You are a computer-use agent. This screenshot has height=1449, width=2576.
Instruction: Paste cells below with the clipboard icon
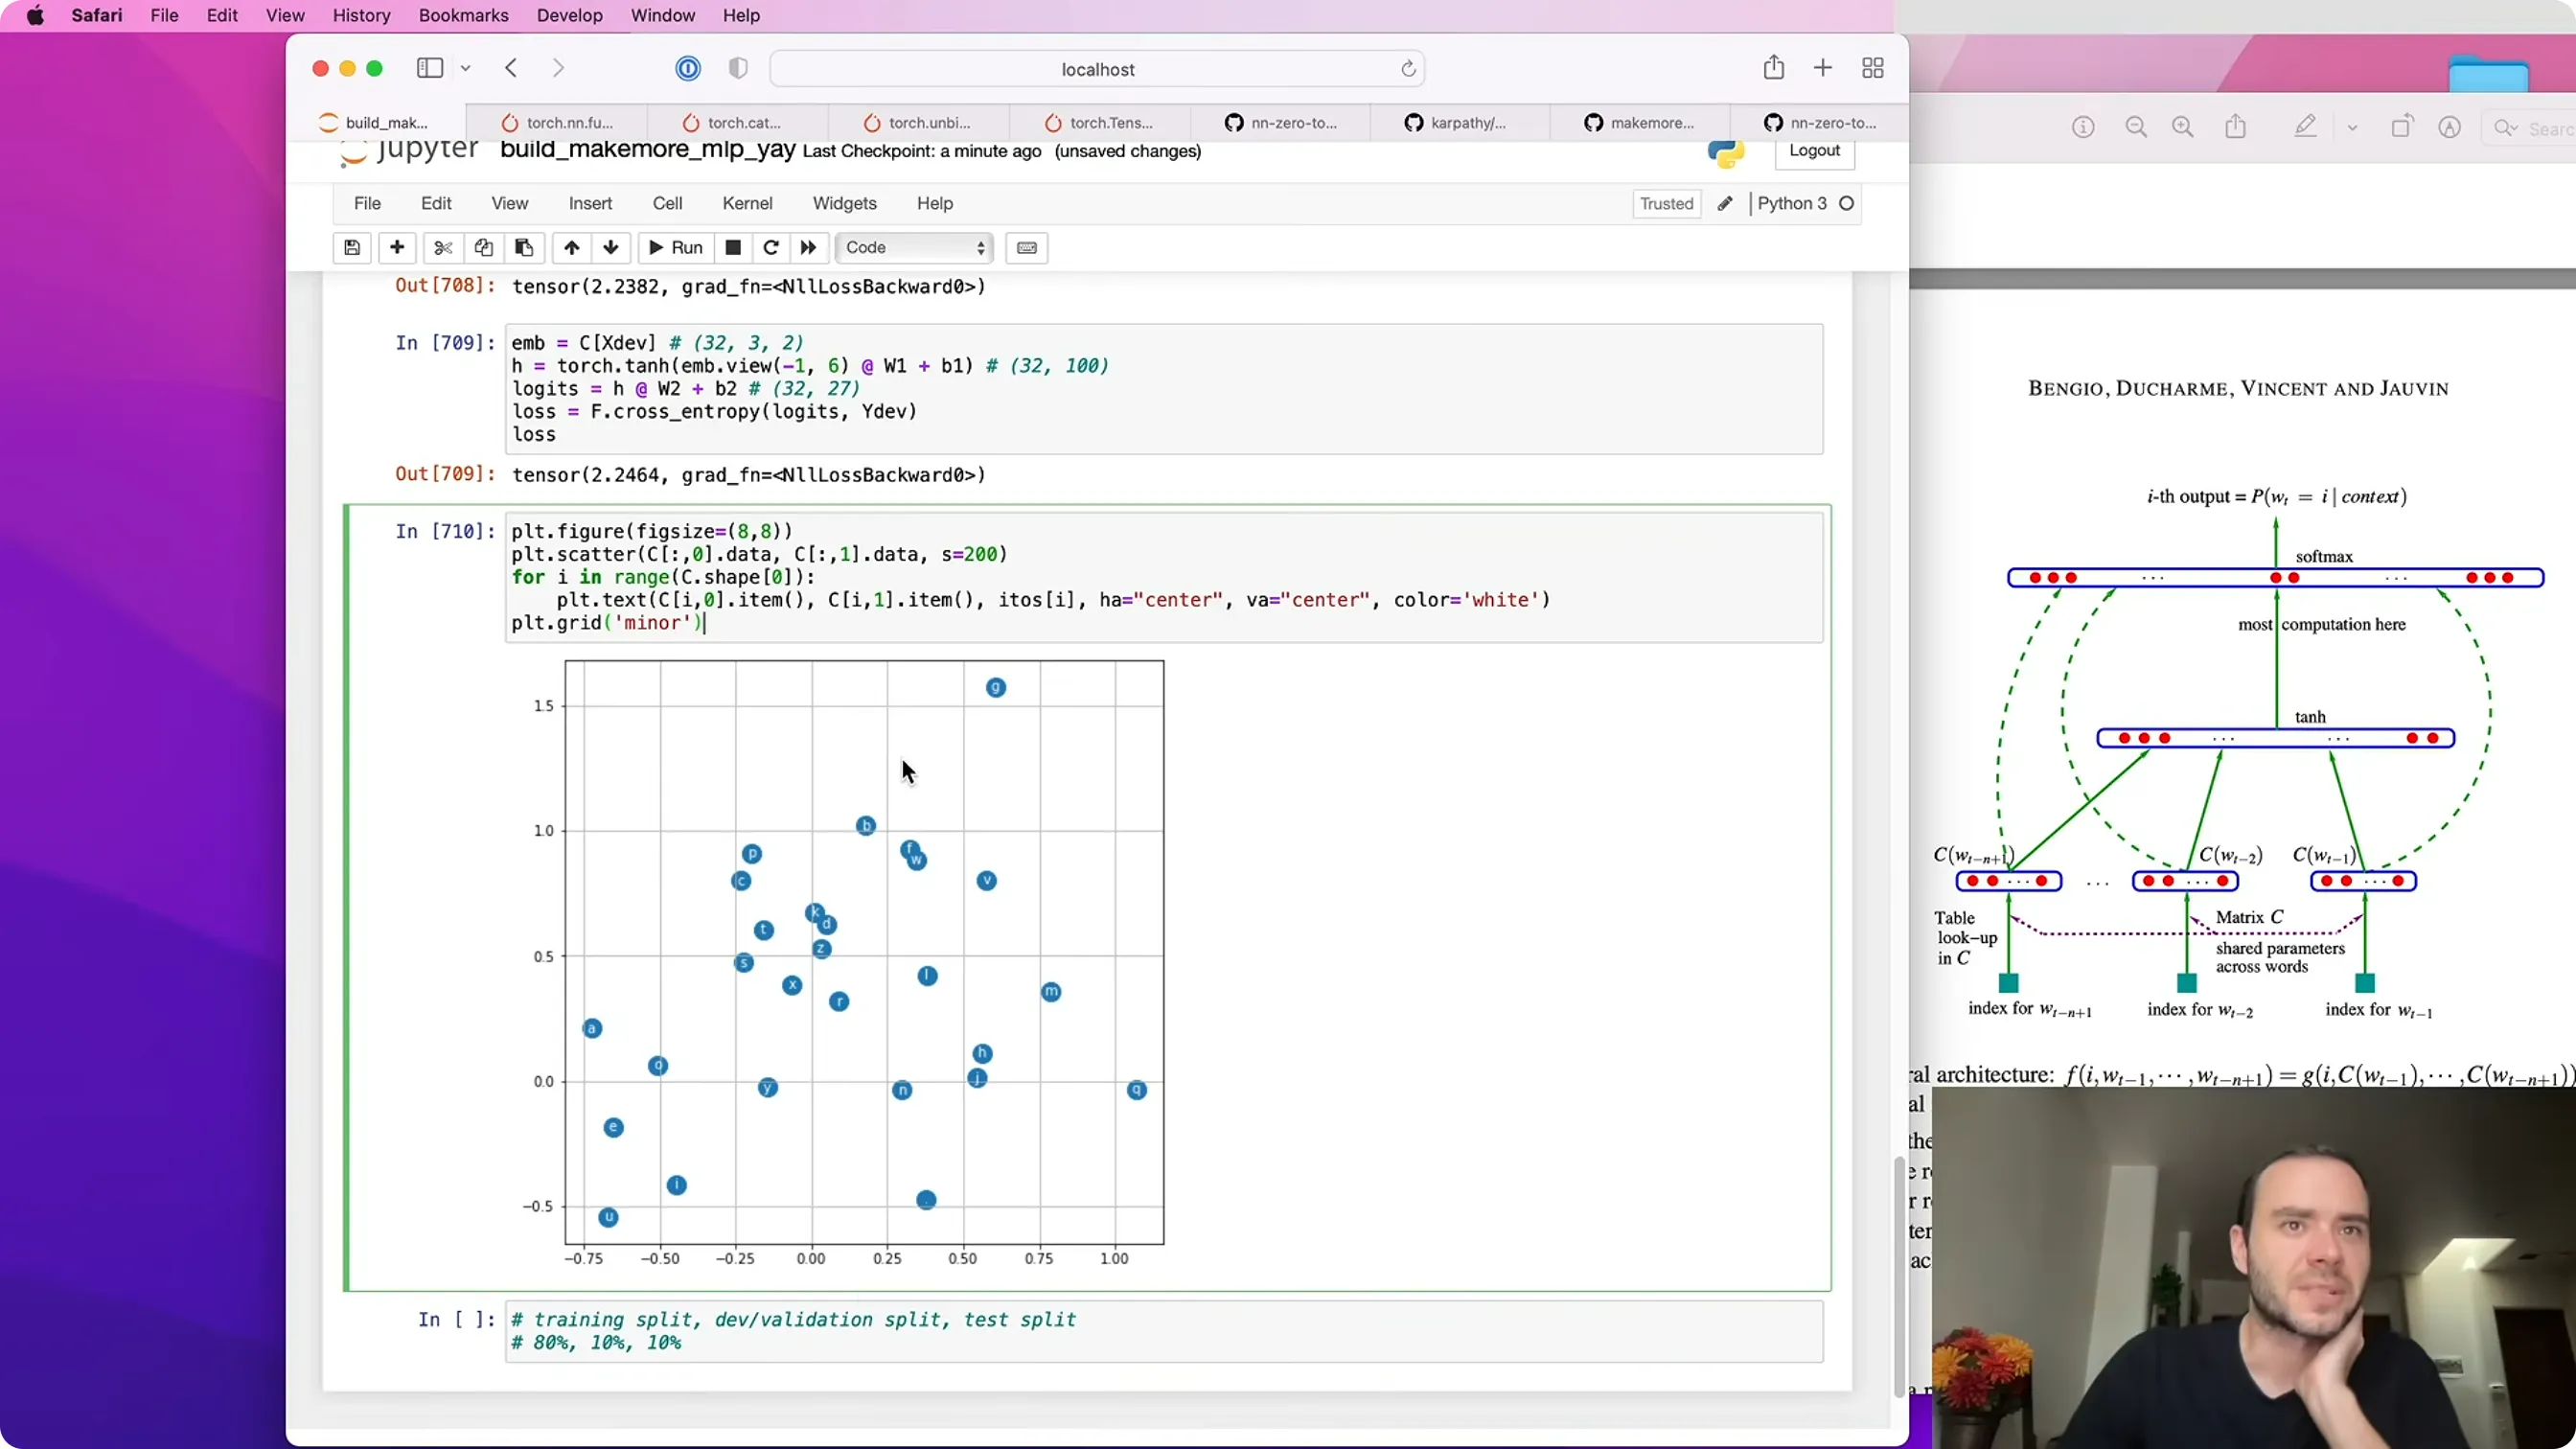click(524, 248)
